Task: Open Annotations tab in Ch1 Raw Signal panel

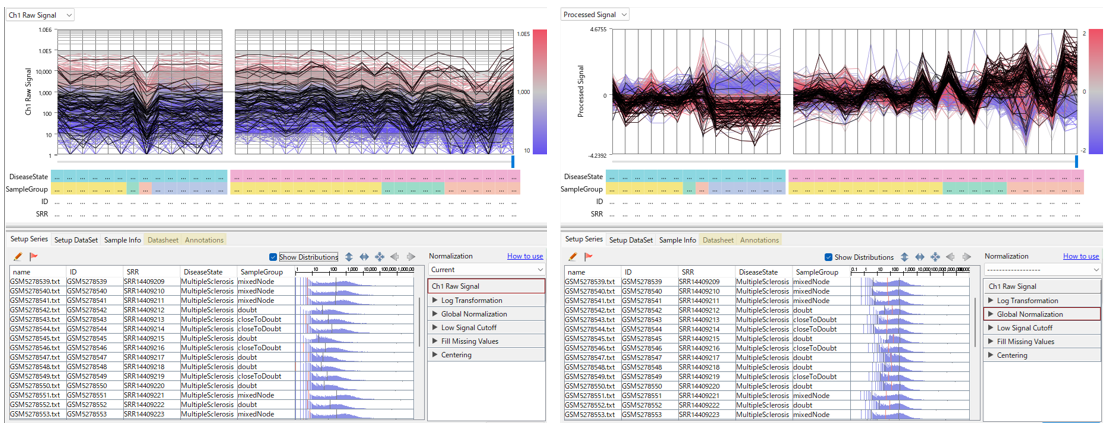Action: coord(204,240)
